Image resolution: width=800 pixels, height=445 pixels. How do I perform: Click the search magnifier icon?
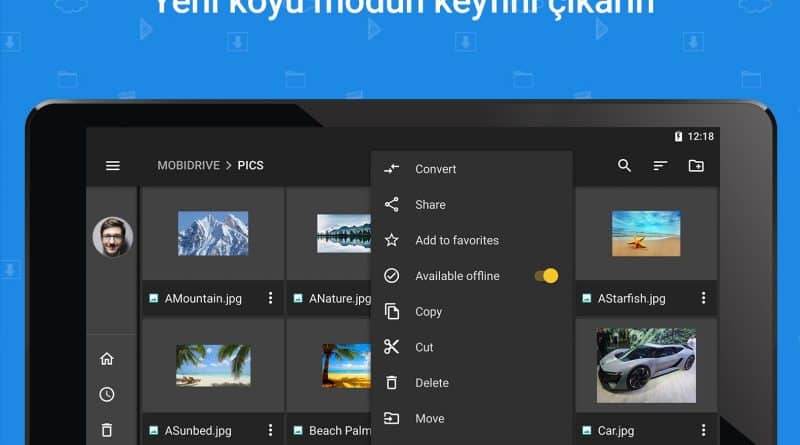(x=624, y=165)
